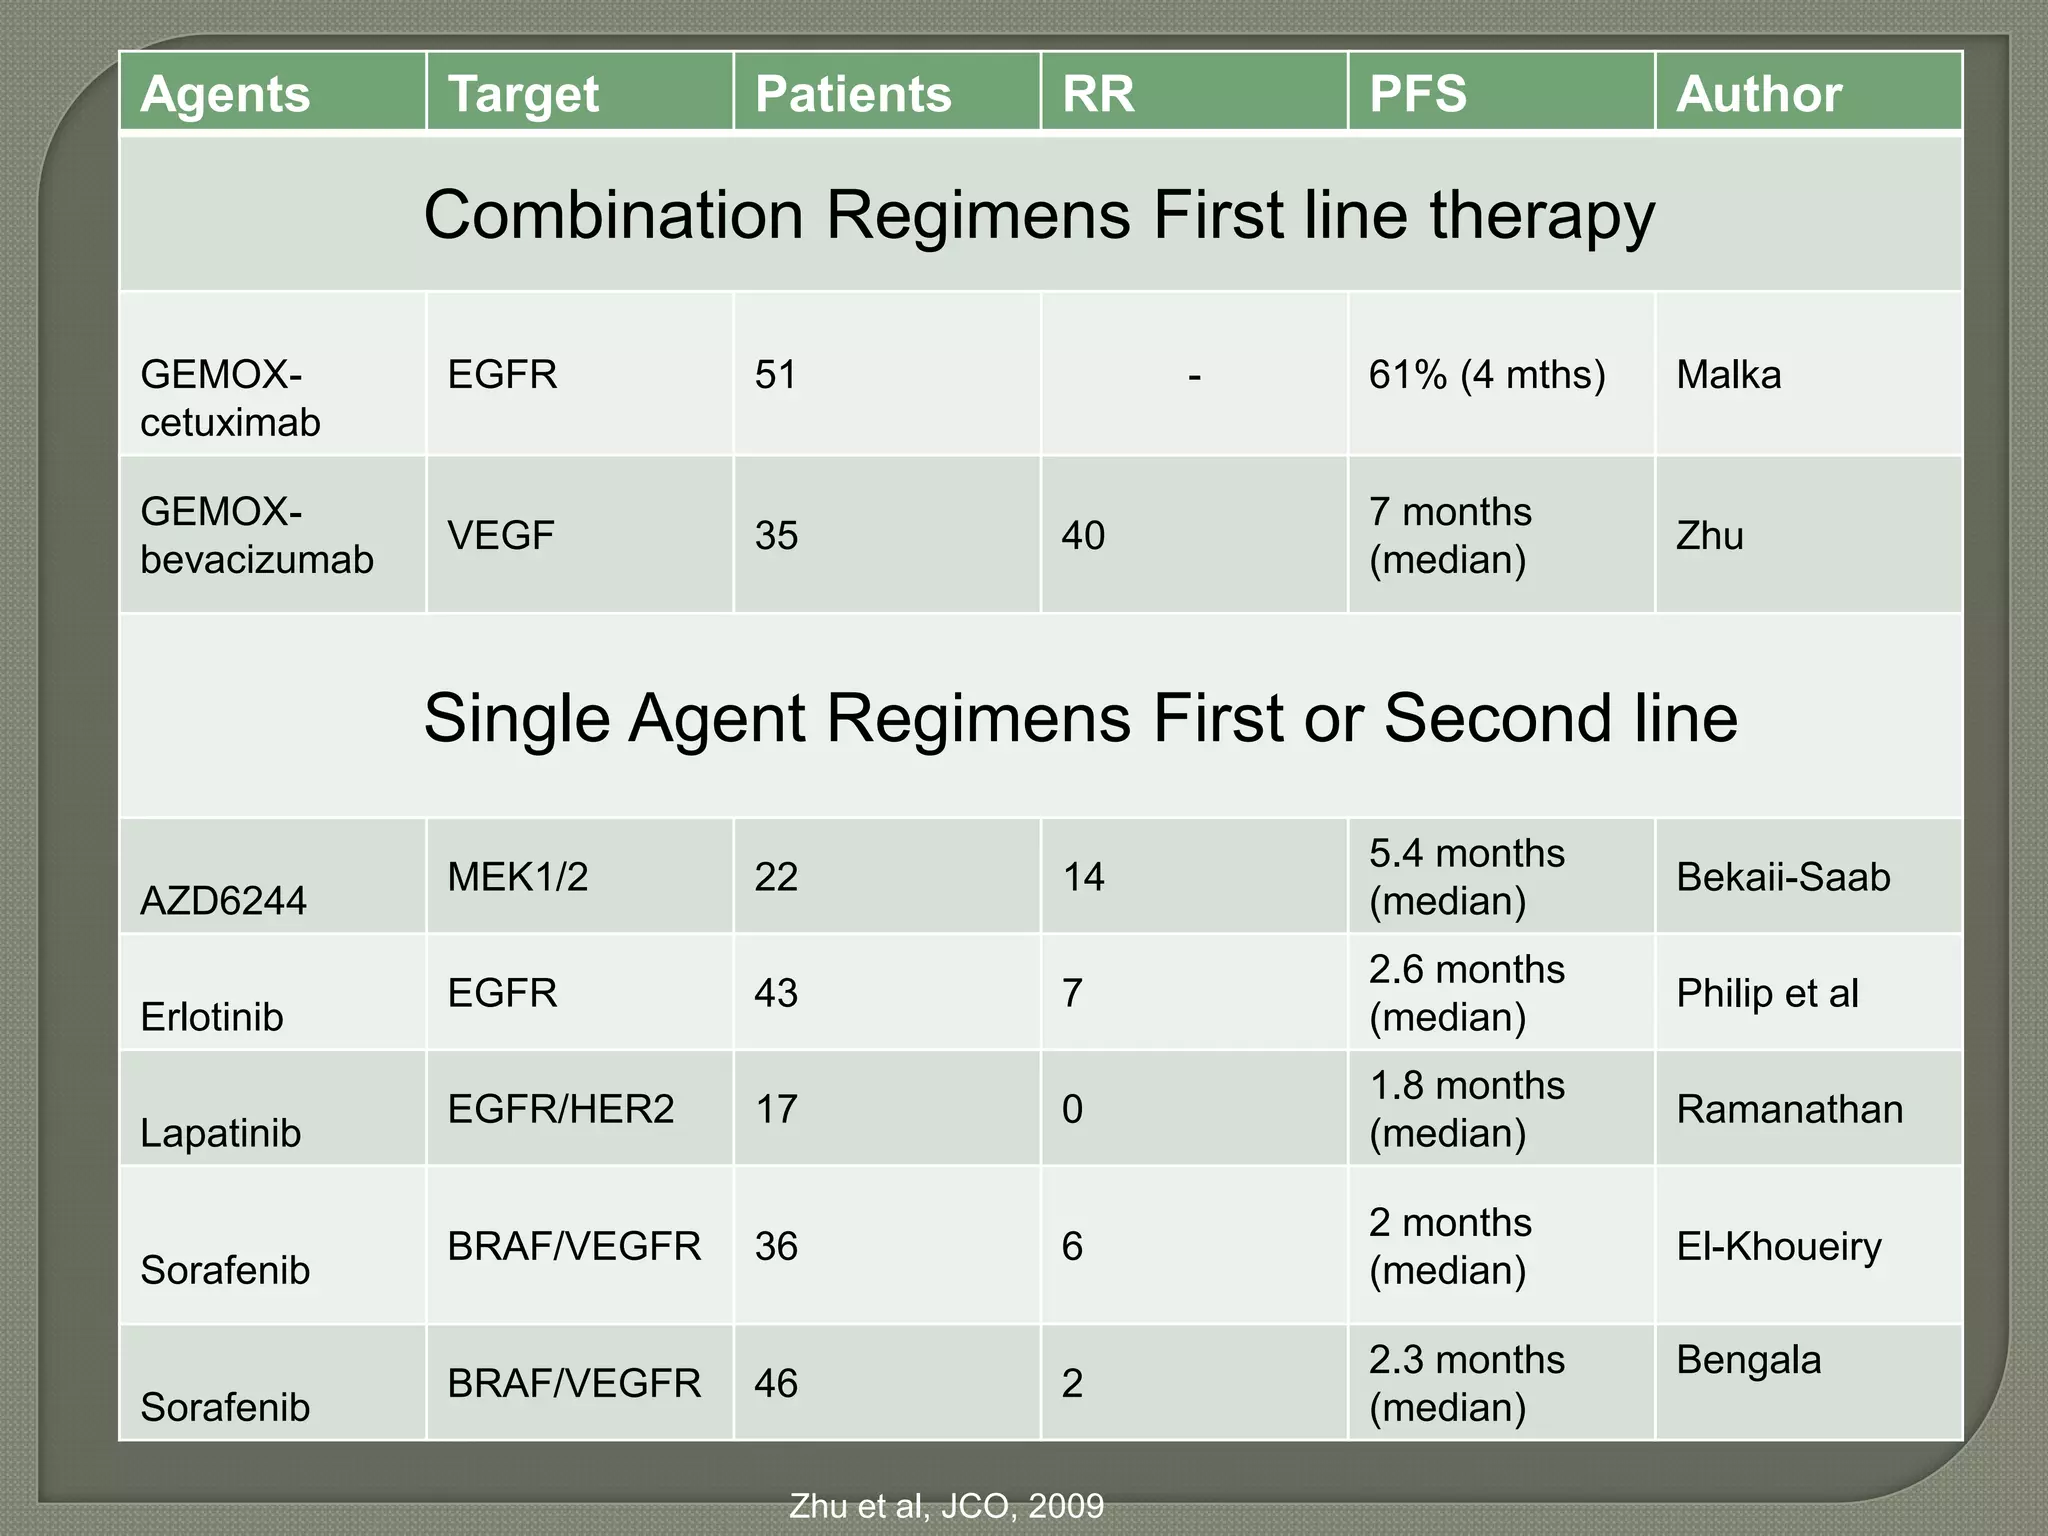Click the 17 patients cell

click(x=887, y=1108)
